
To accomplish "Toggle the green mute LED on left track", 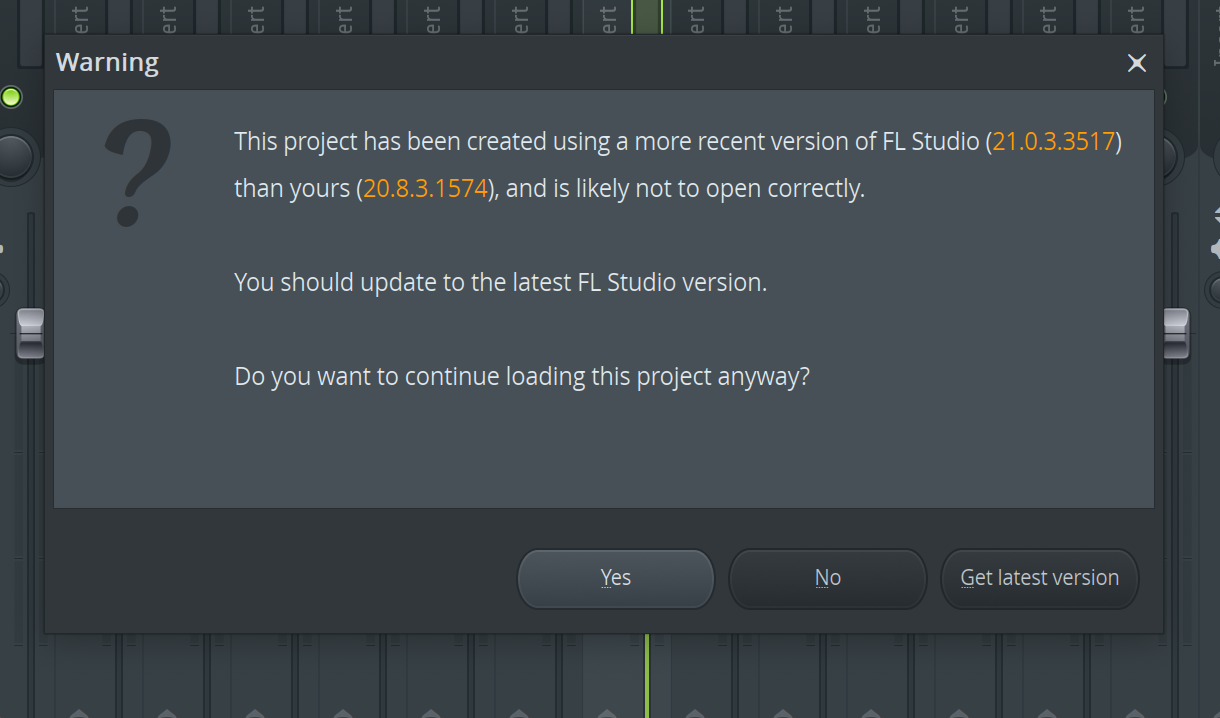I will click(11, 97).
